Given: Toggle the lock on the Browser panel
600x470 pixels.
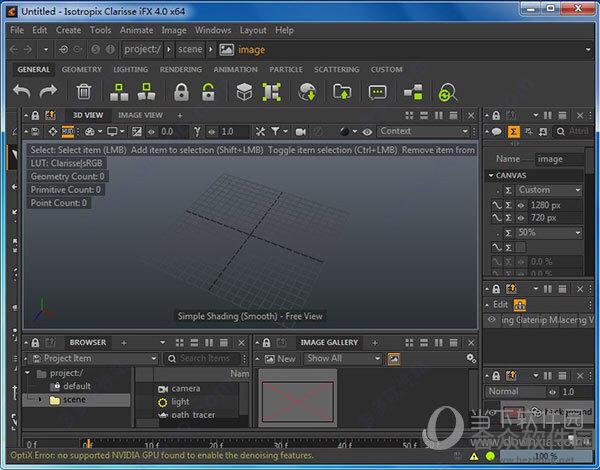Looking at the screenshot, I should (35, 343).
